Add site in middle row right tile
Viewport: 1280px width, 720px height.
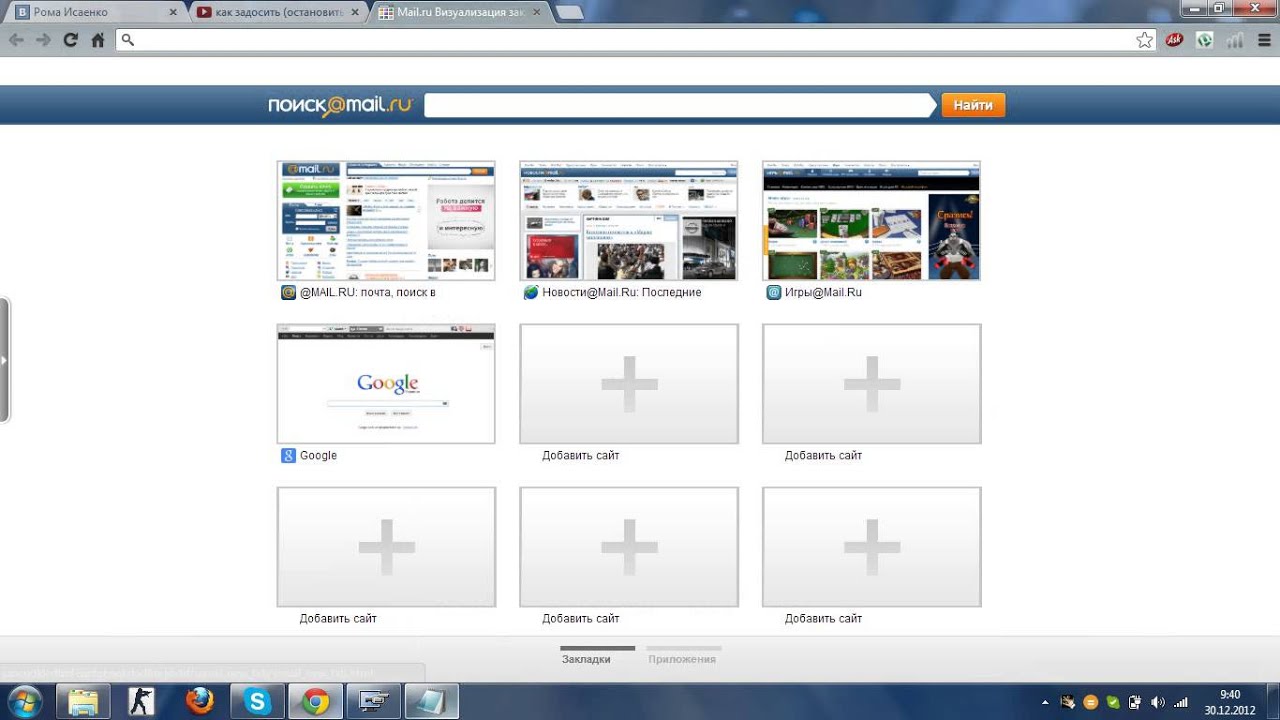coord(871,384)
